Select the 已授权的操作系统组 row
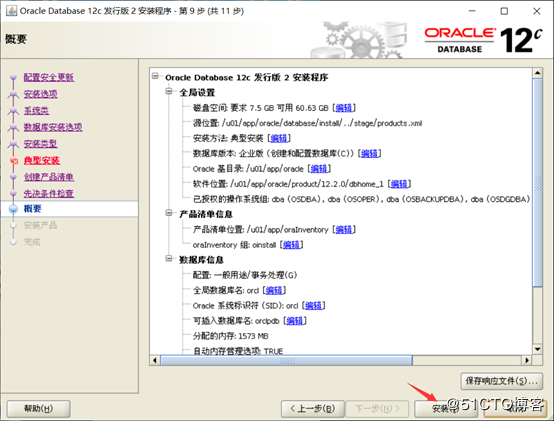 [361, 199]
